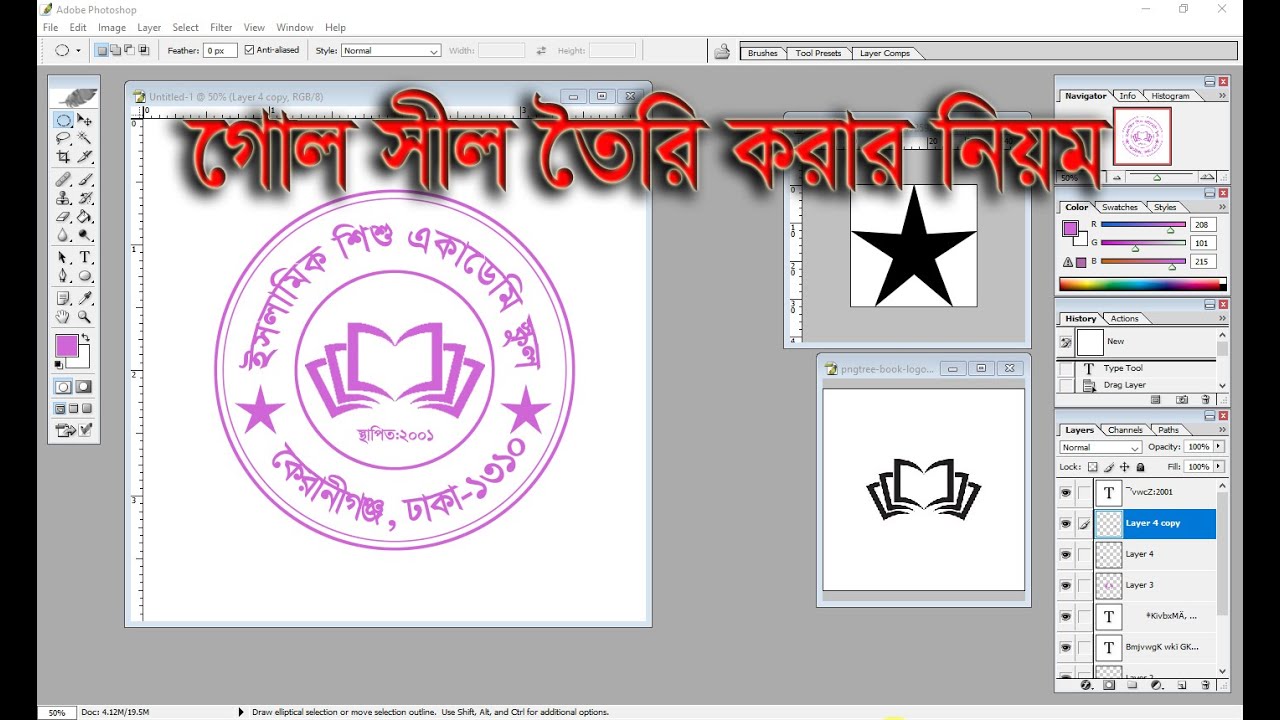This screenshot has height=720, width=1280.
Task: Switch to the Channels tab
Action: [1125, 430]
